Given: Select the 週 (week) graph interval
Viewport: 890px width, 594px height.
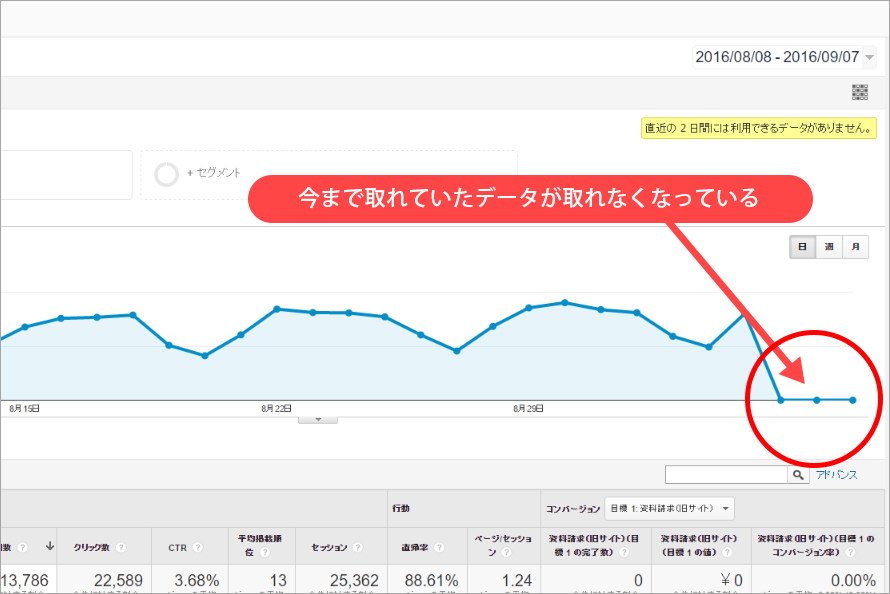Looking at the screenshot, I should pyautogui.click(x=829, y=247).
